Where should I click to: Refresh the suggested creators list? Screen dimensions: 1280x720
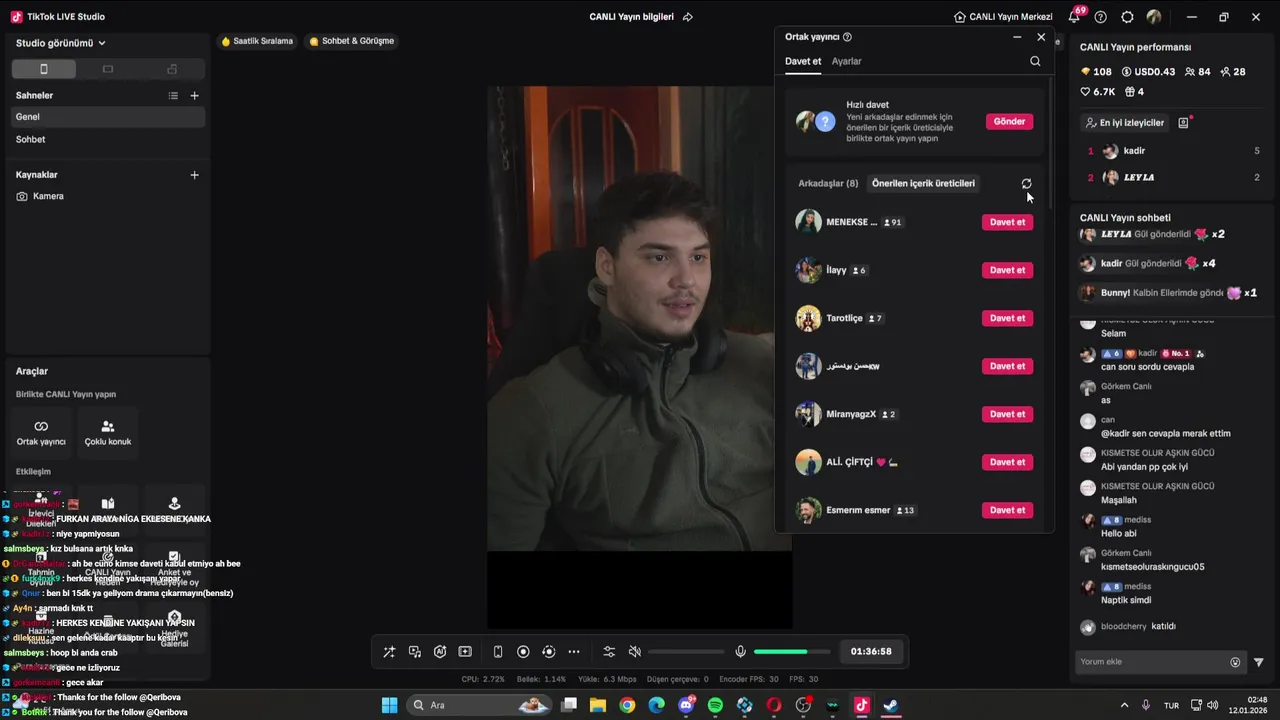1026,184
